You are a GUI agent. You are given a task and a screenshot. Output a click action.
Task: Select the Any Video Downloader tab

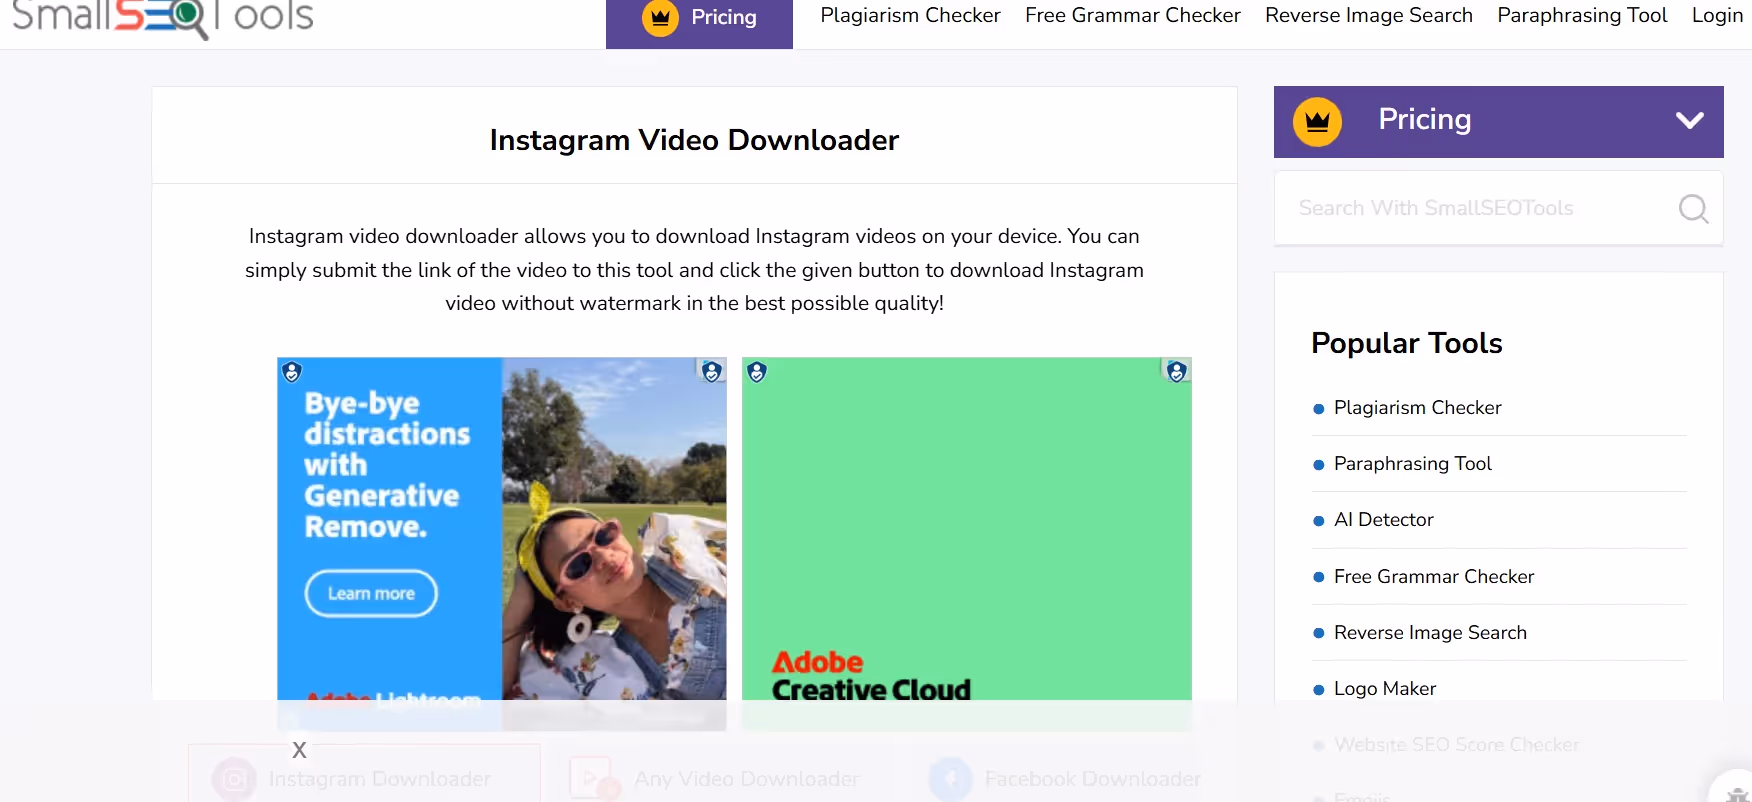click(x=716, y=778)
